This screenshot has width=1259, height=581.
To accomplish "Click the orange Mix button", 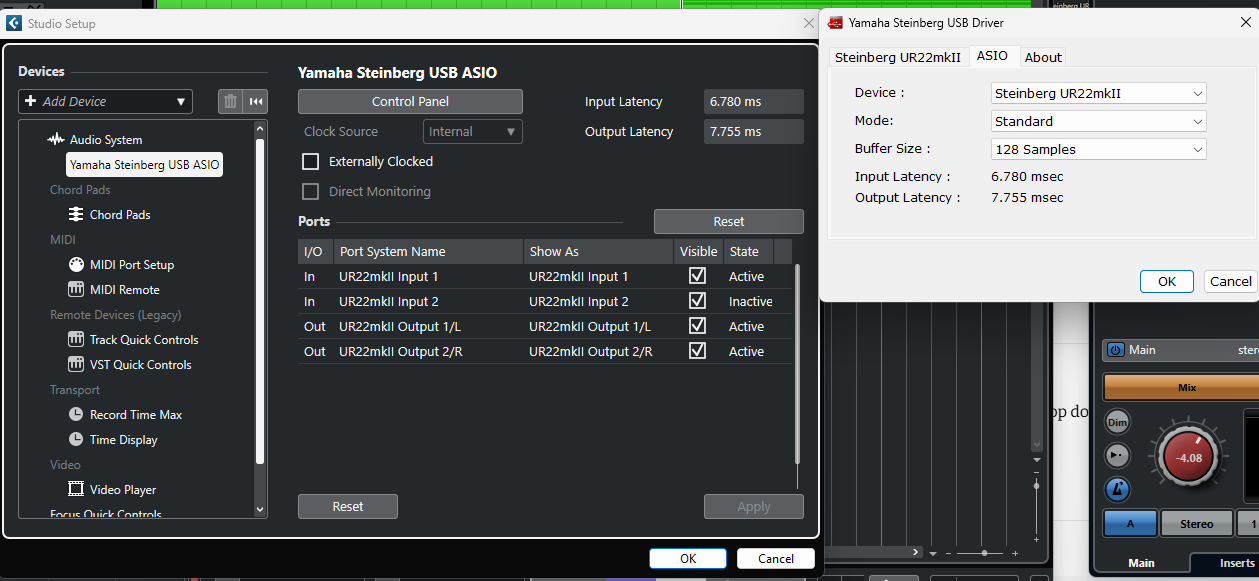I will pos(1182,387).
